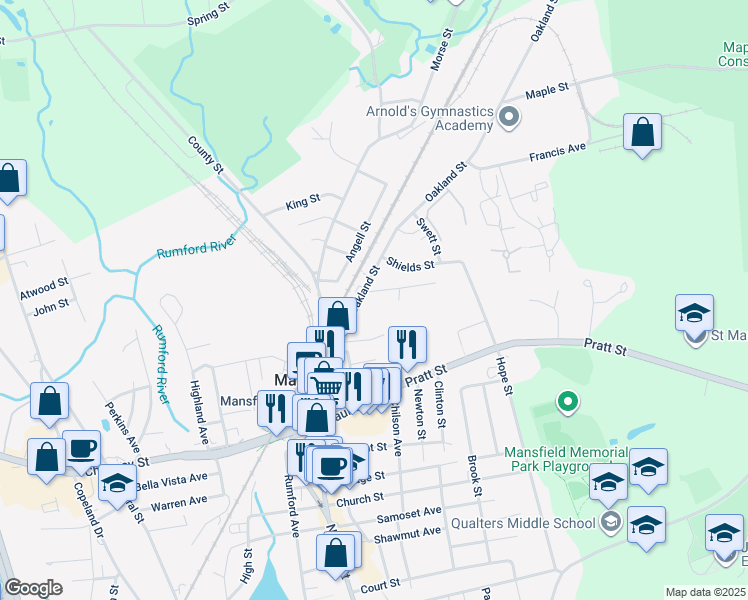This screenshot has width=748, height=600.
Task: Select the shopping bag marker on Oakland St
Action: click(338, 316)
